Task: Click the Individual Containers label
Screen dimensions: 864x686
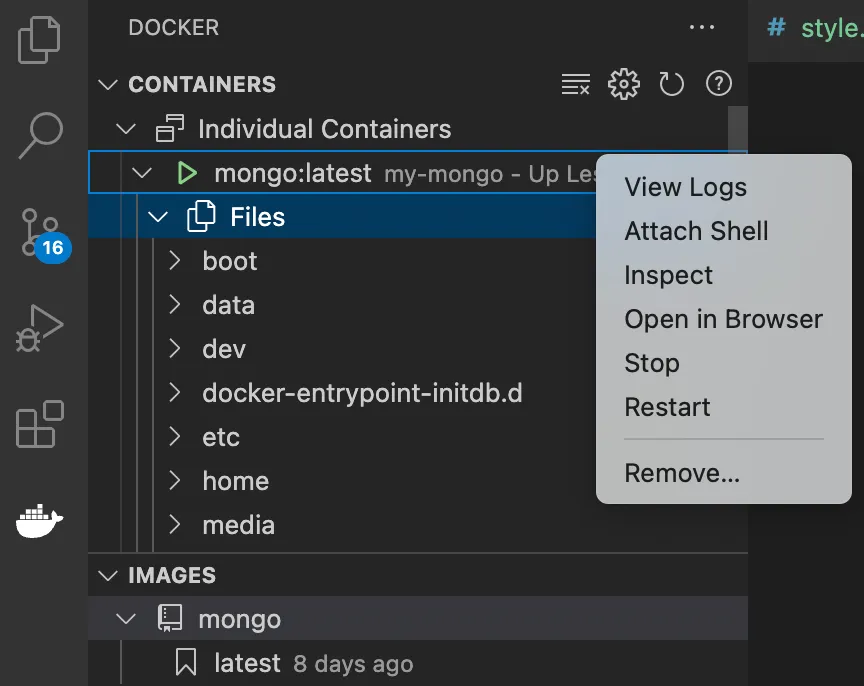Action: tap(325, 129)
